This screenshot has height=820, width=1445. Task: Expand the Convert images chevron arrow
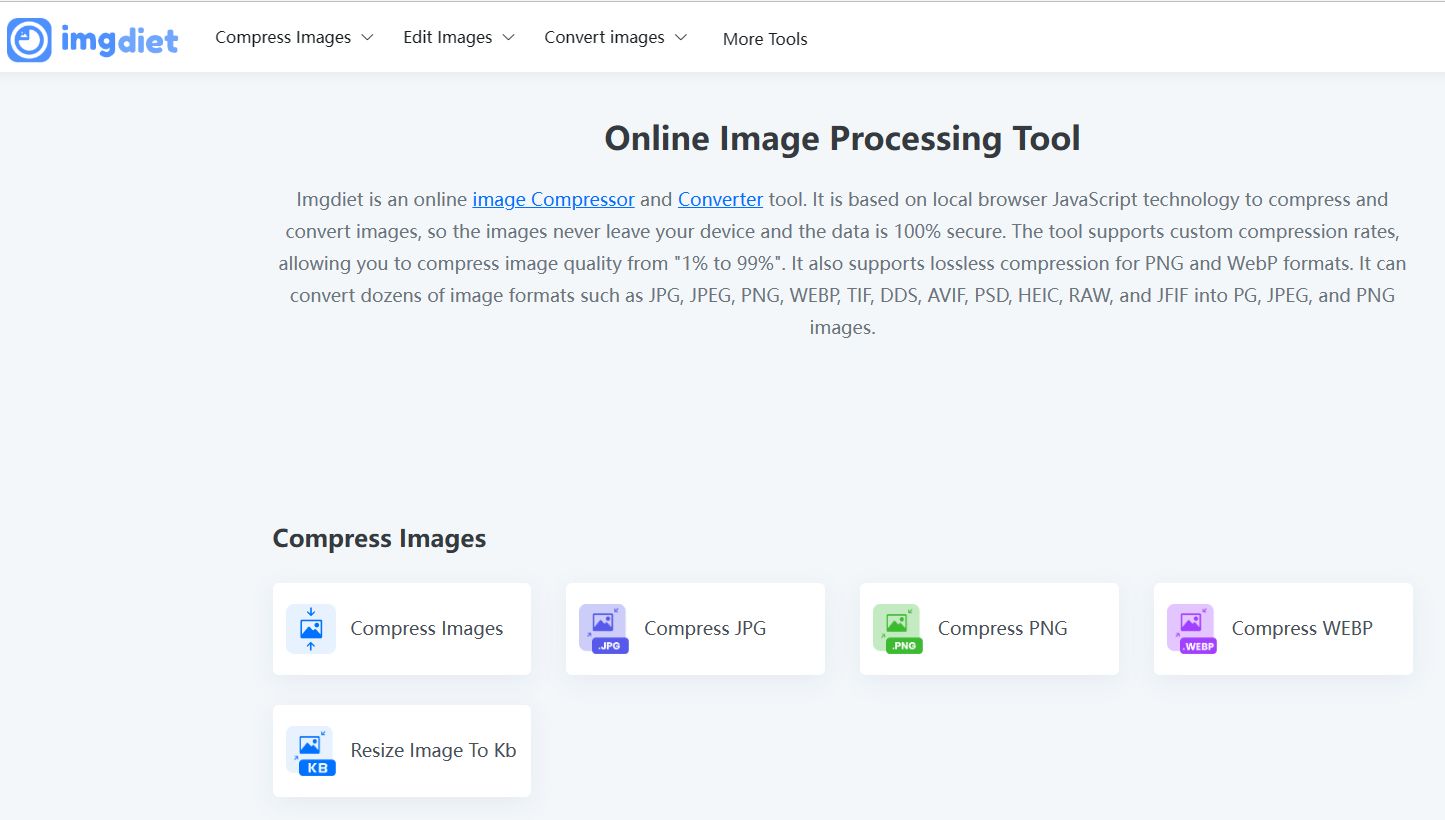coord(681,38)
